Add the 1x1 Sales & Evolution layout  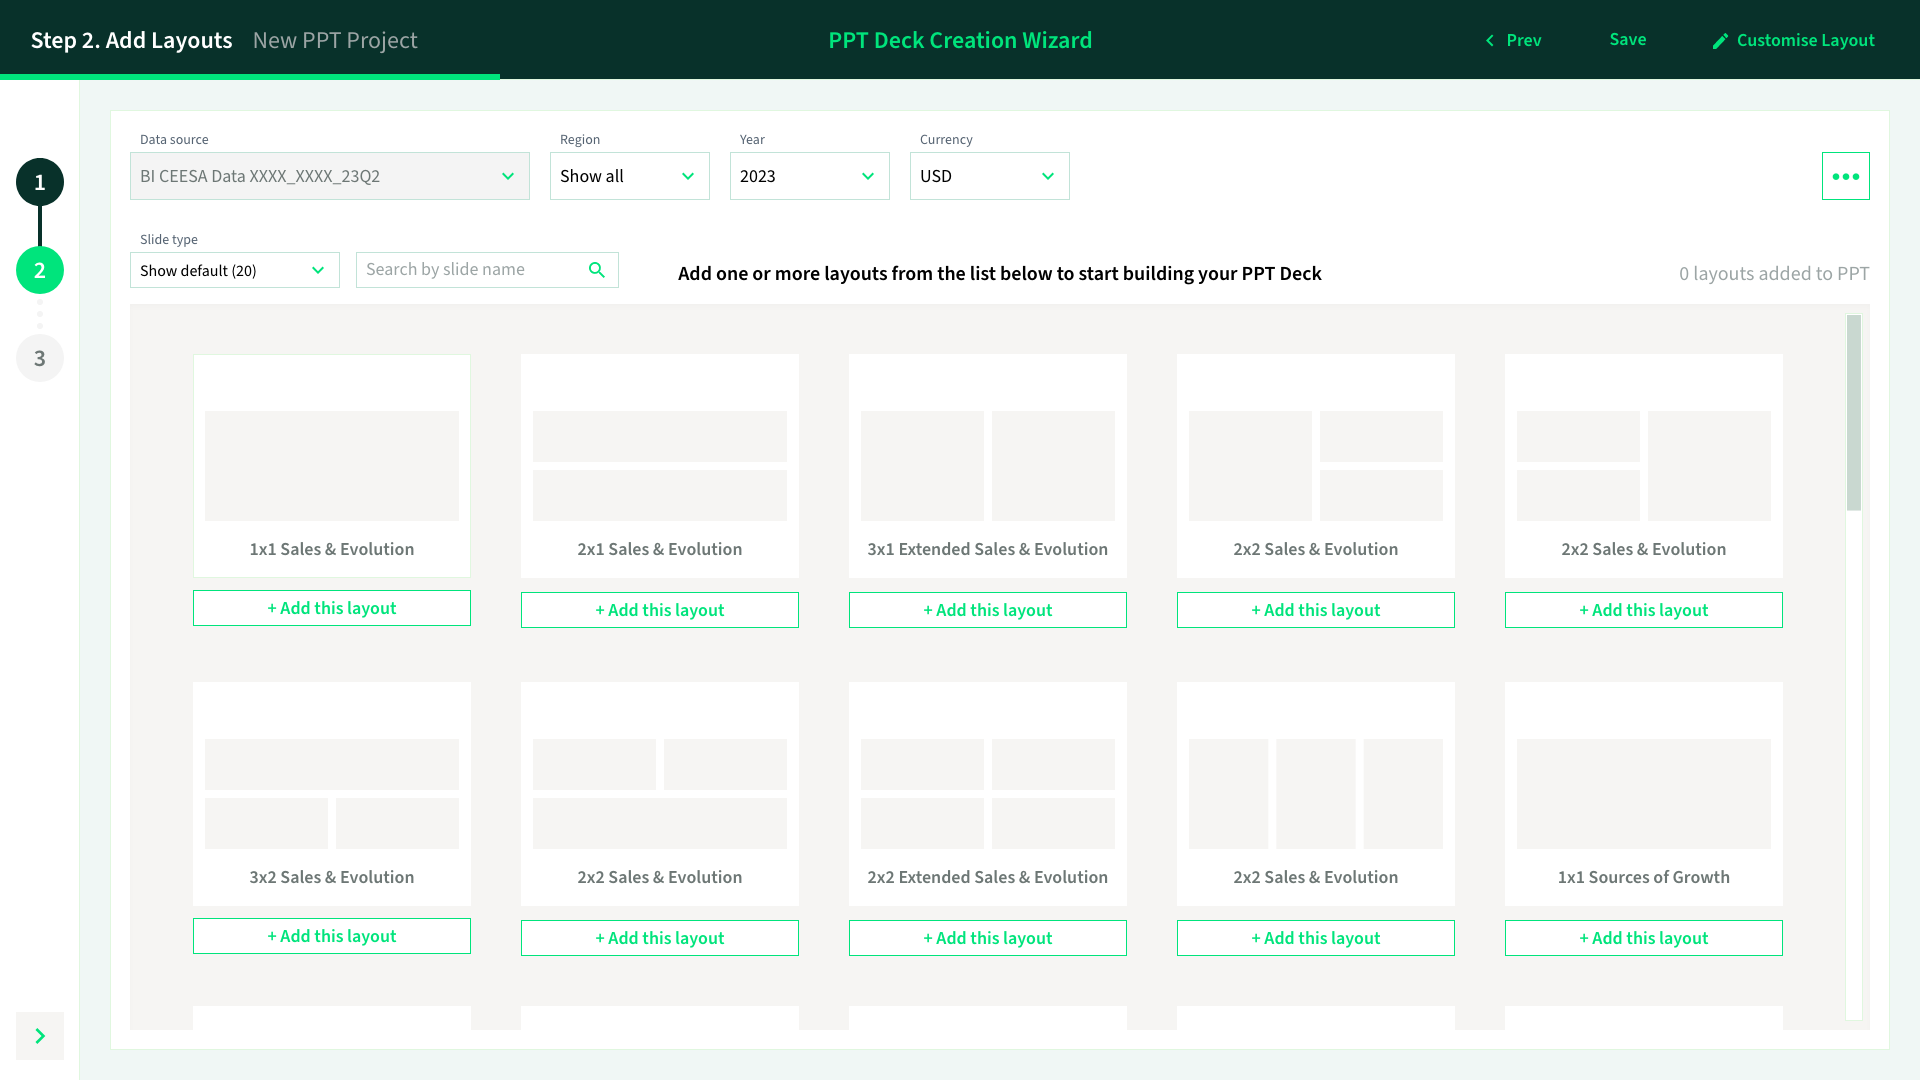331,608
